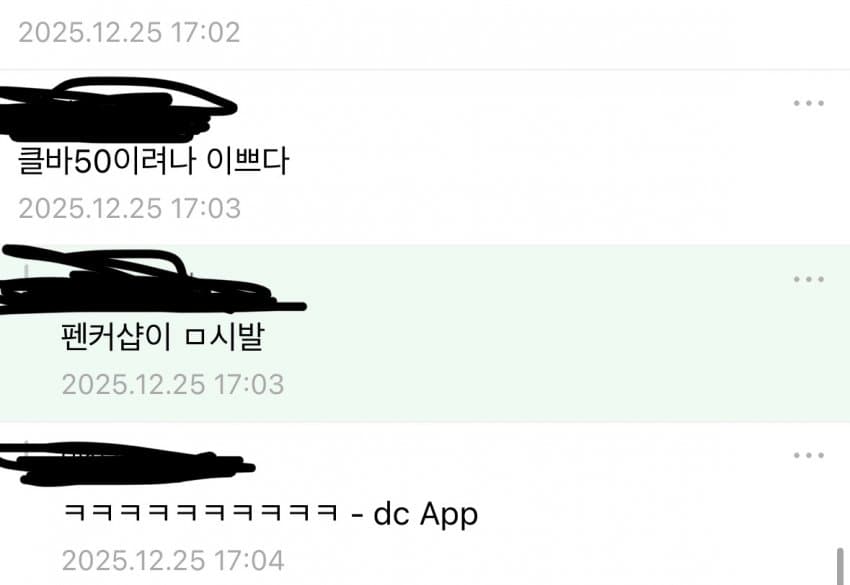The image size is (850, 585).
Task: Tap the redacted nickname above the ㅋㅋㅋ reply
Action: (x=127, y=464)
